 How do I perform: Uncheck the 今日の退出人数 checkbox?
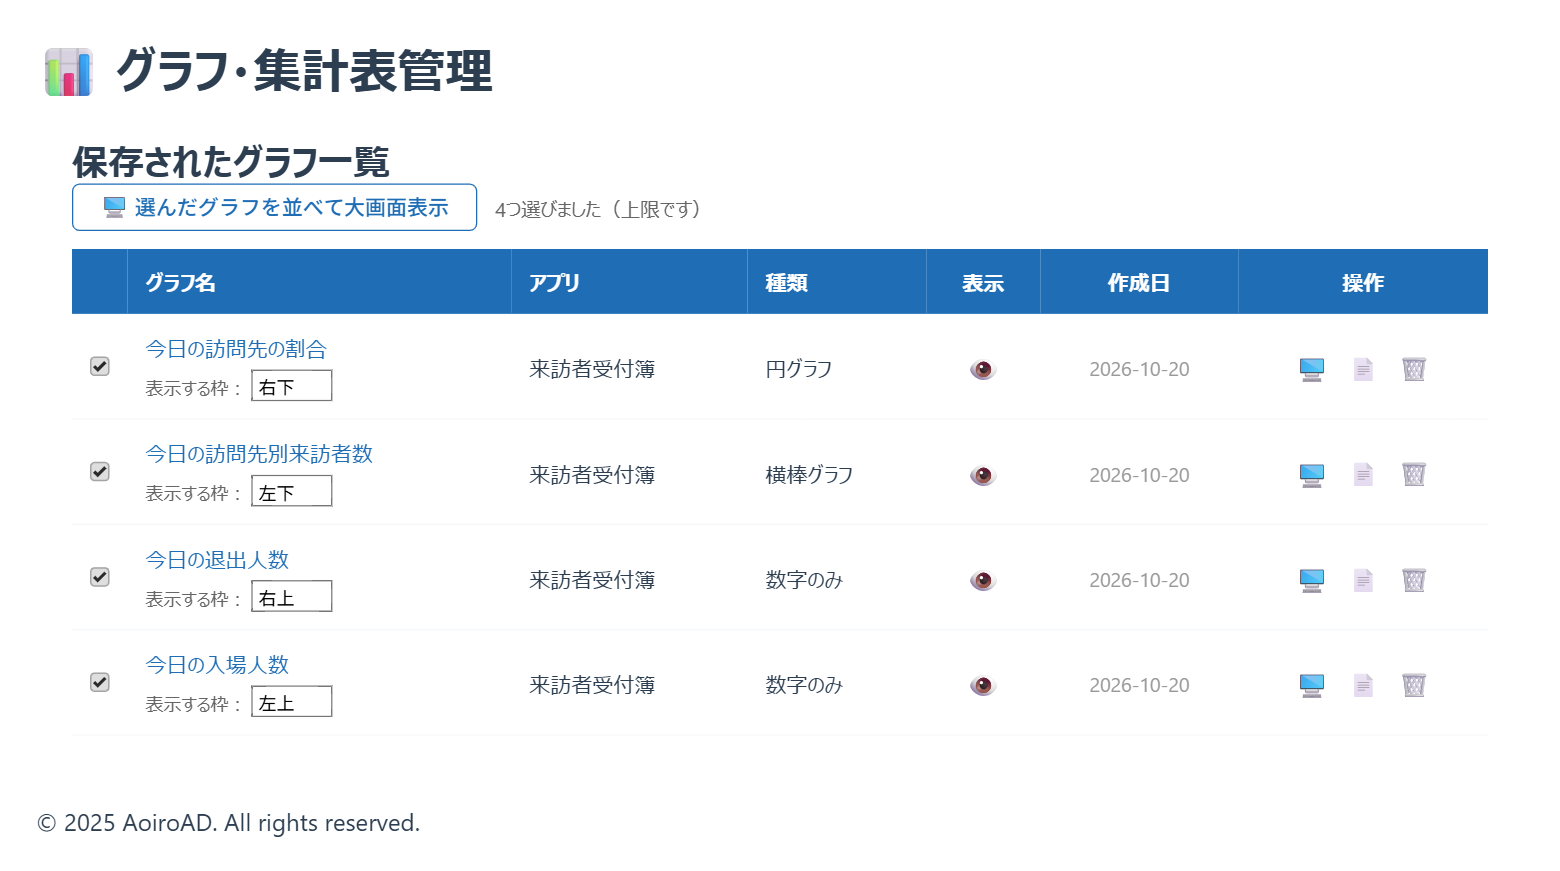tap(100, 577)
